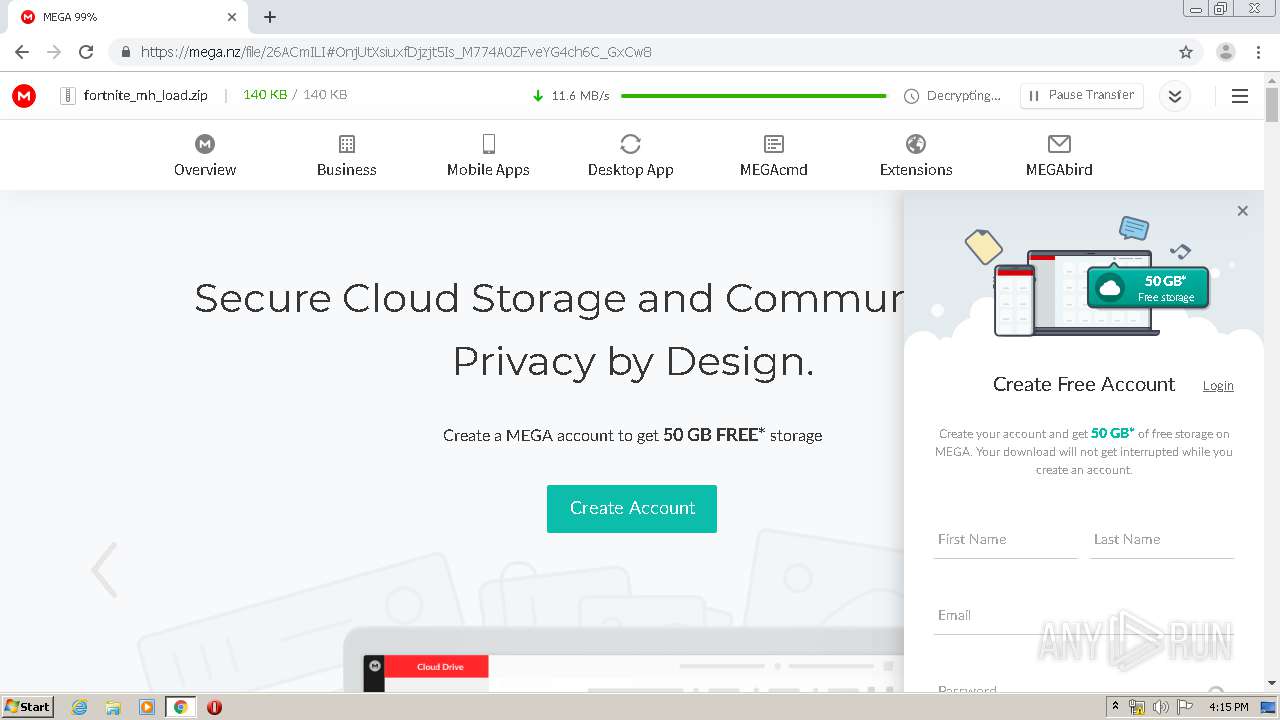Click the 50 GB Free storage badge
Image resolution: width=1280 pixels, height=720 pixels.
click(x=1148, y=288)
